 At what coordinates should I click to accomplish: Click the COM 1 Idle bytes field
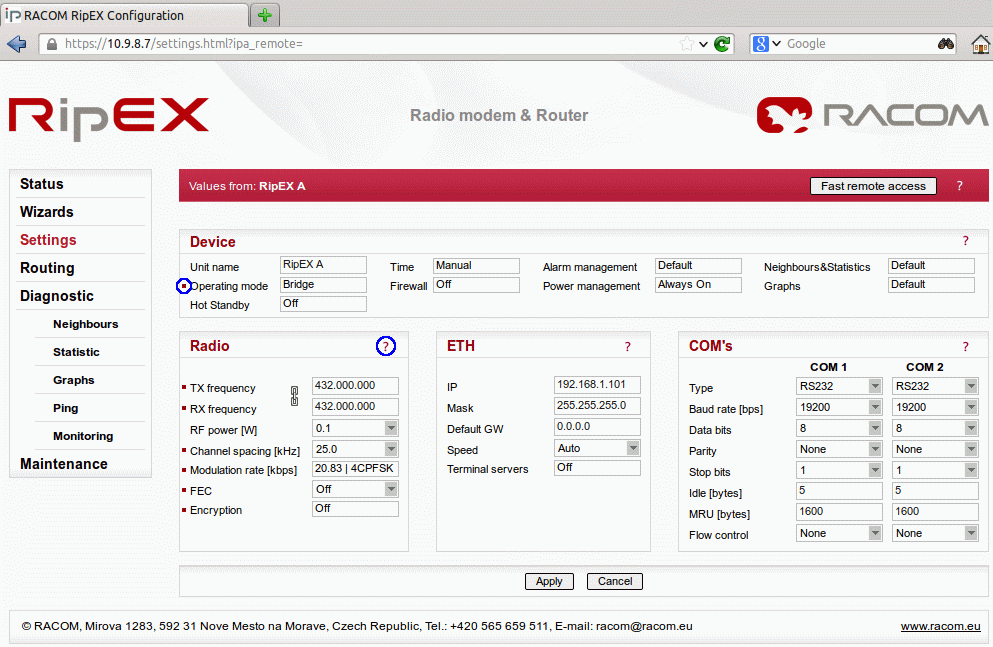pos(839,491)
